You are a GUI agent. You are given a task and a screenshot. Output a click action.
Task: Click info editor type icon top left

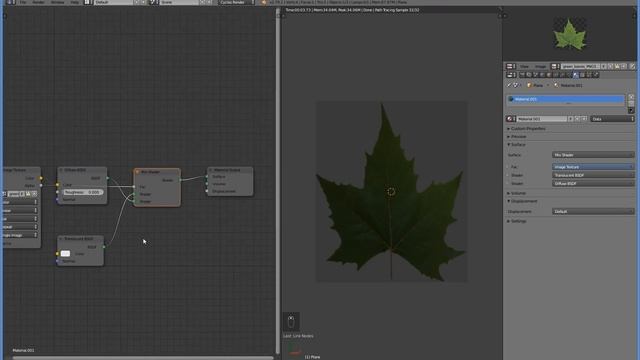(x=11, y=2)
